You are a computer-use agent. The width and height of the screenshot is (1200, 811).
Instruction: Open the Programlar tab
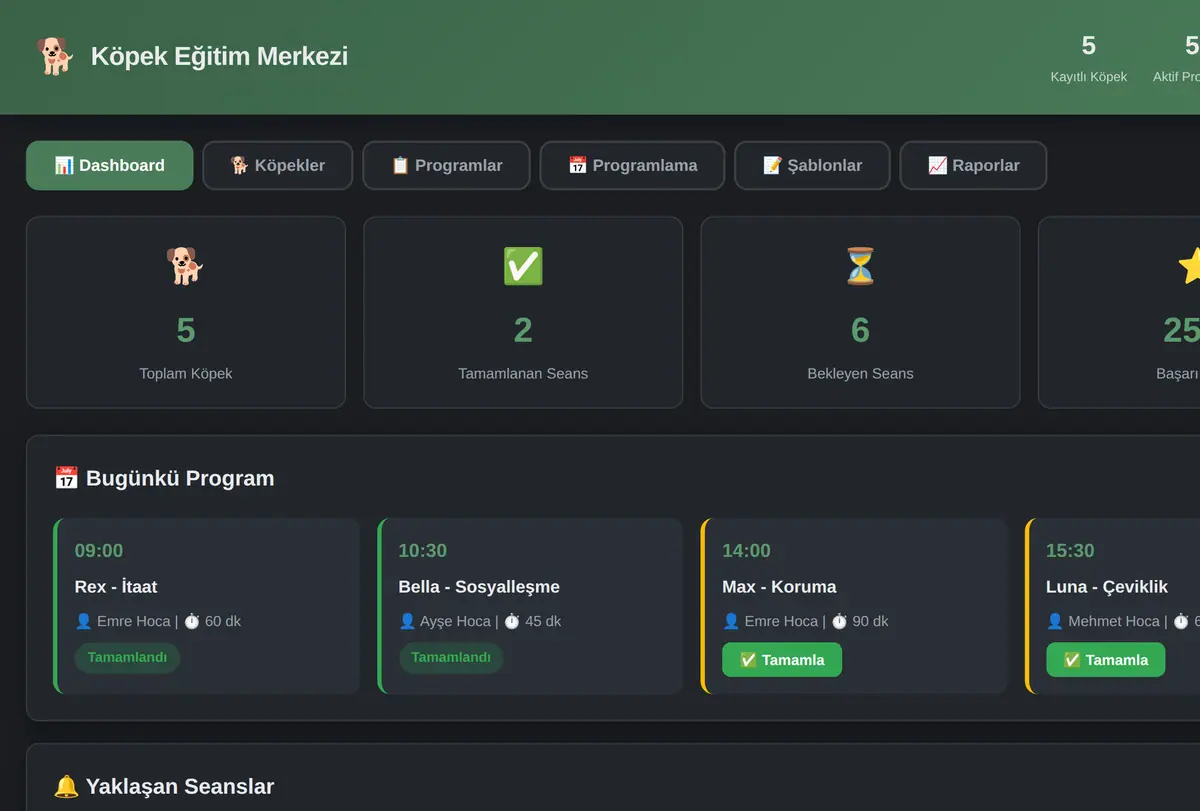pyautogui.click(x=446, y=165)
